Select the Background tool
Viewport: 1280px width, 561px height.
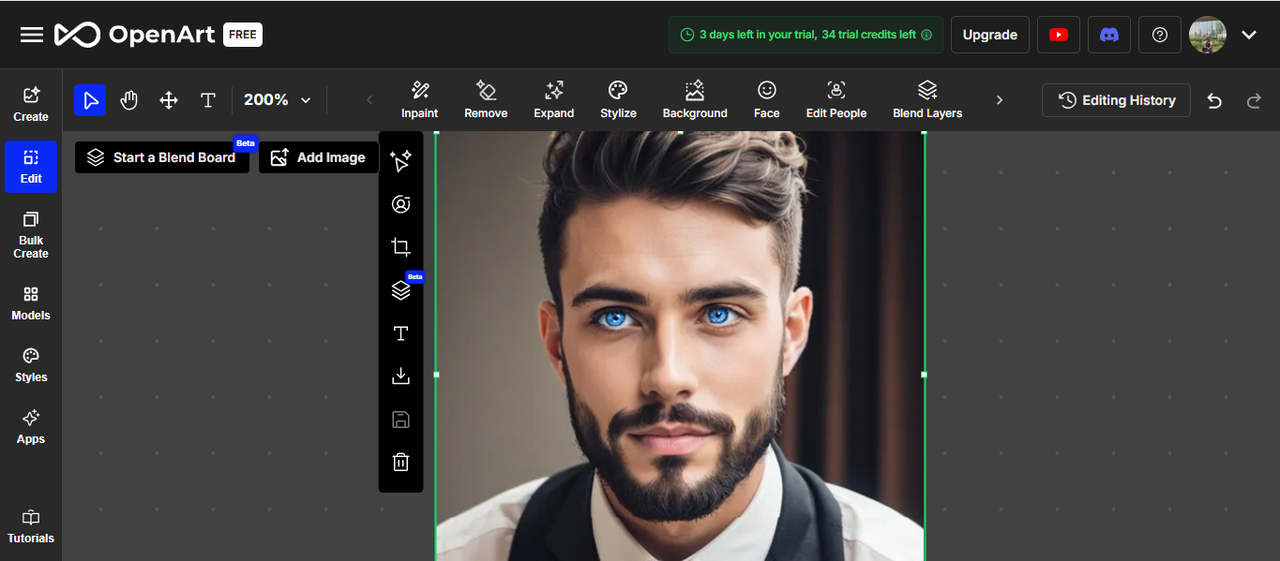pos(695,100)
